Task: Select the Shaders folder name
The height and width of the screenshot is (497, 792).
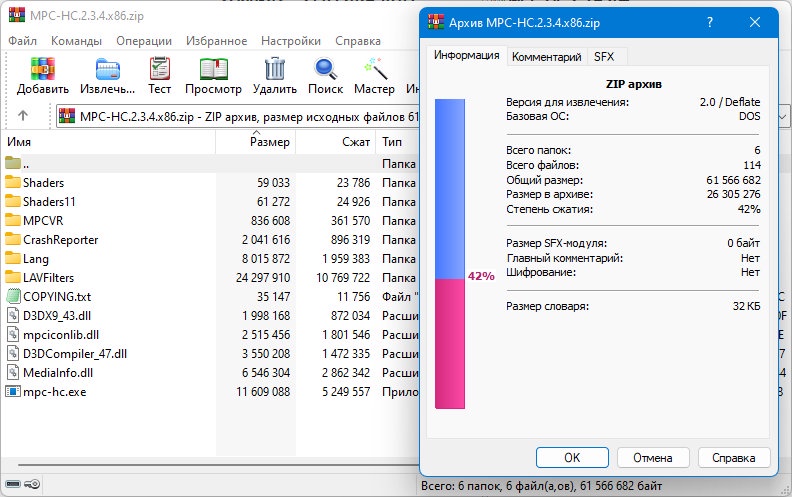Action: [x=43, y=182]
